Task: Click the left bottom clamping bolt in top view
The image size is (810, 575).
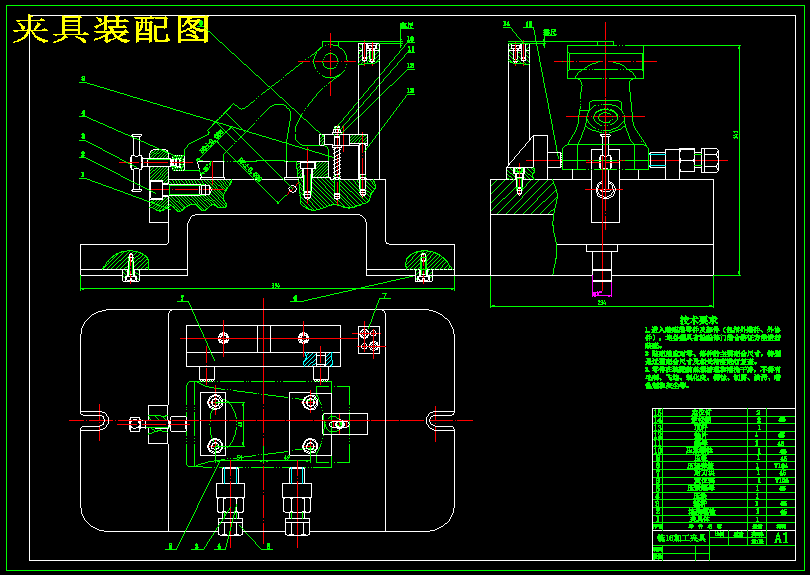Action: pos(230,501)
